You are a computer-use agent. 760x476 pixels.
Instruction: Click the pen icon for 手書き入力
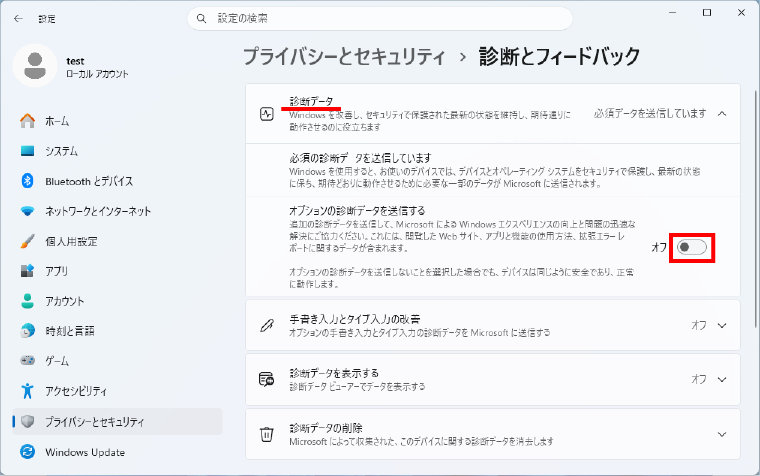(267, 325)
